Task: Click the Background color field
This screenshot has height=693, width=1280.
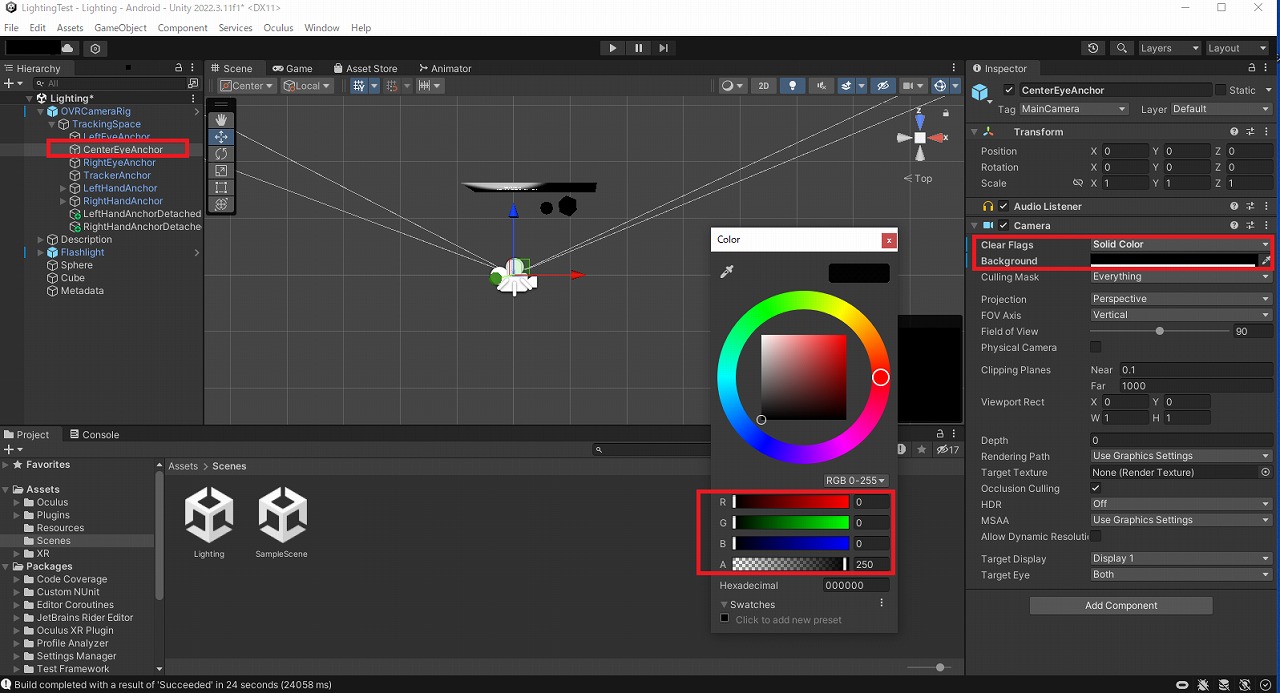Action: [x=1173, y=261]
